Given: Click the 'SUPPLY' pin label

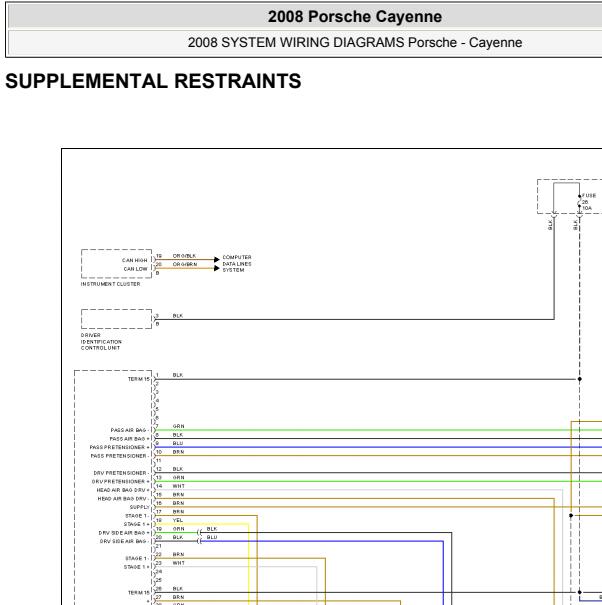Looking at the screenshot, I should [x=139, y=507].
